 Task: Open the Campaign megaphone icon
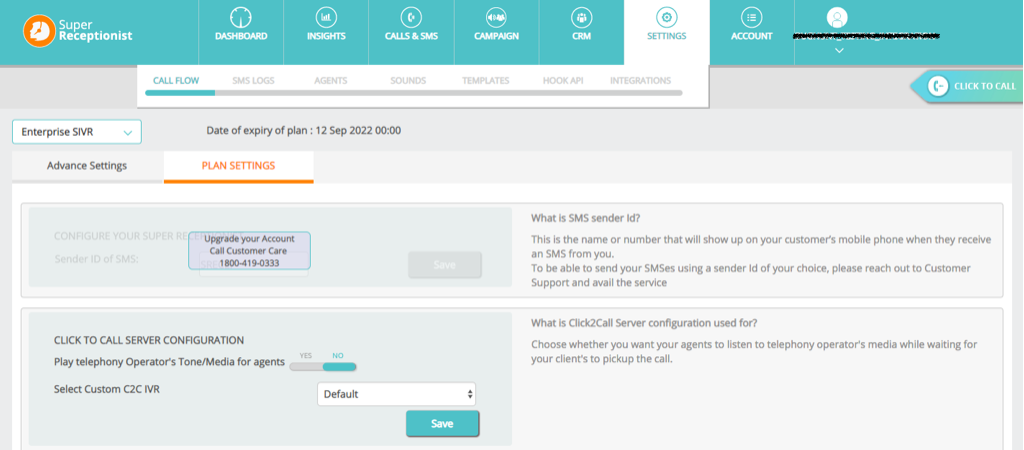pos(496,18)
